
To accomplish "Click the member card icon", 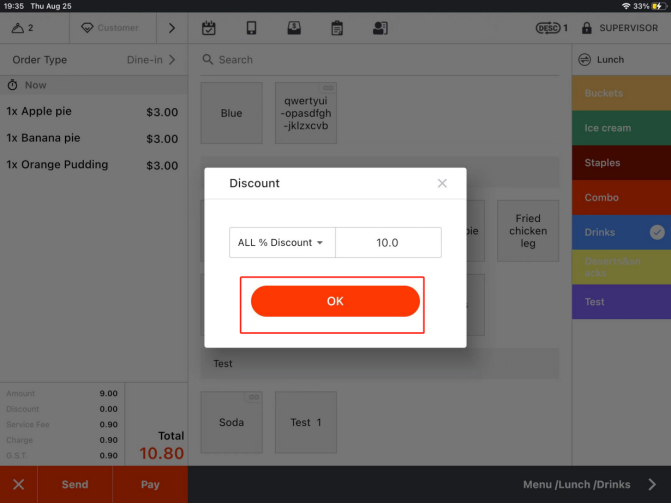I will click(x=380, y=28).
